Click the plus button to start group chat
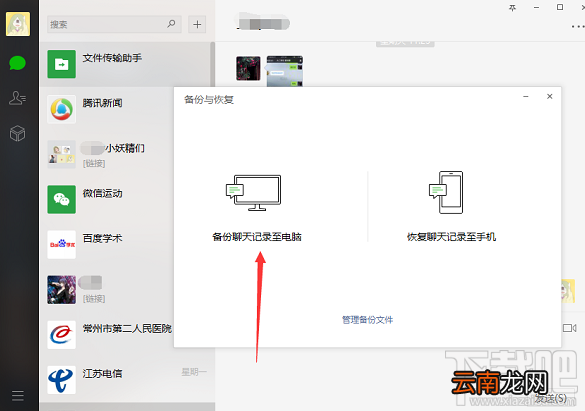This screenshot has width=585, height=411. (197, 25)
